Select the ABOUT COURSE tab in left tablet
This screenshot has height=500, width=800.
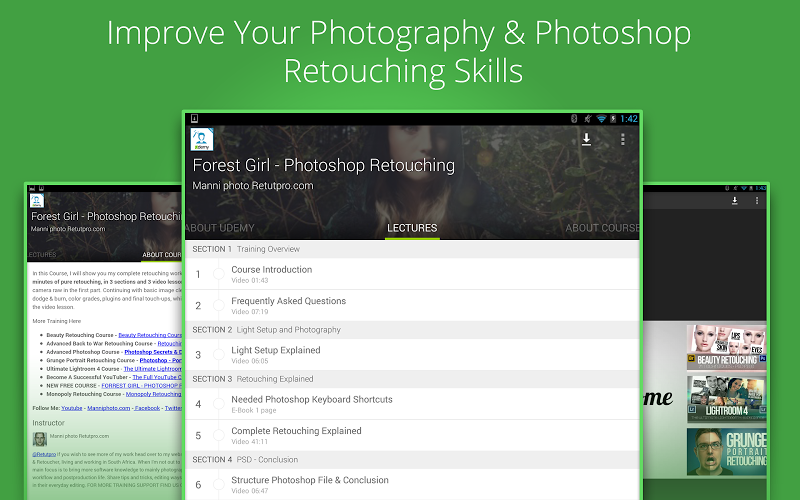(x=161, y=255)
